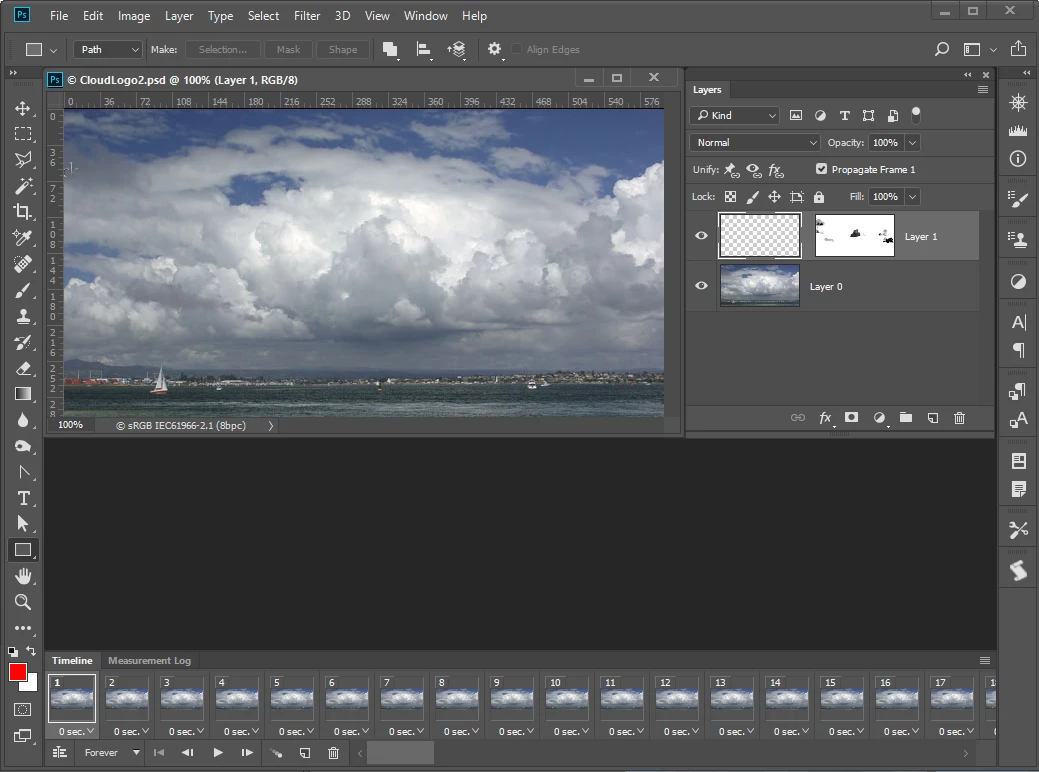This screenshot has height=772, width=1039.
Task: Select the Horizontal Type tool
Action: pos(23,498)
